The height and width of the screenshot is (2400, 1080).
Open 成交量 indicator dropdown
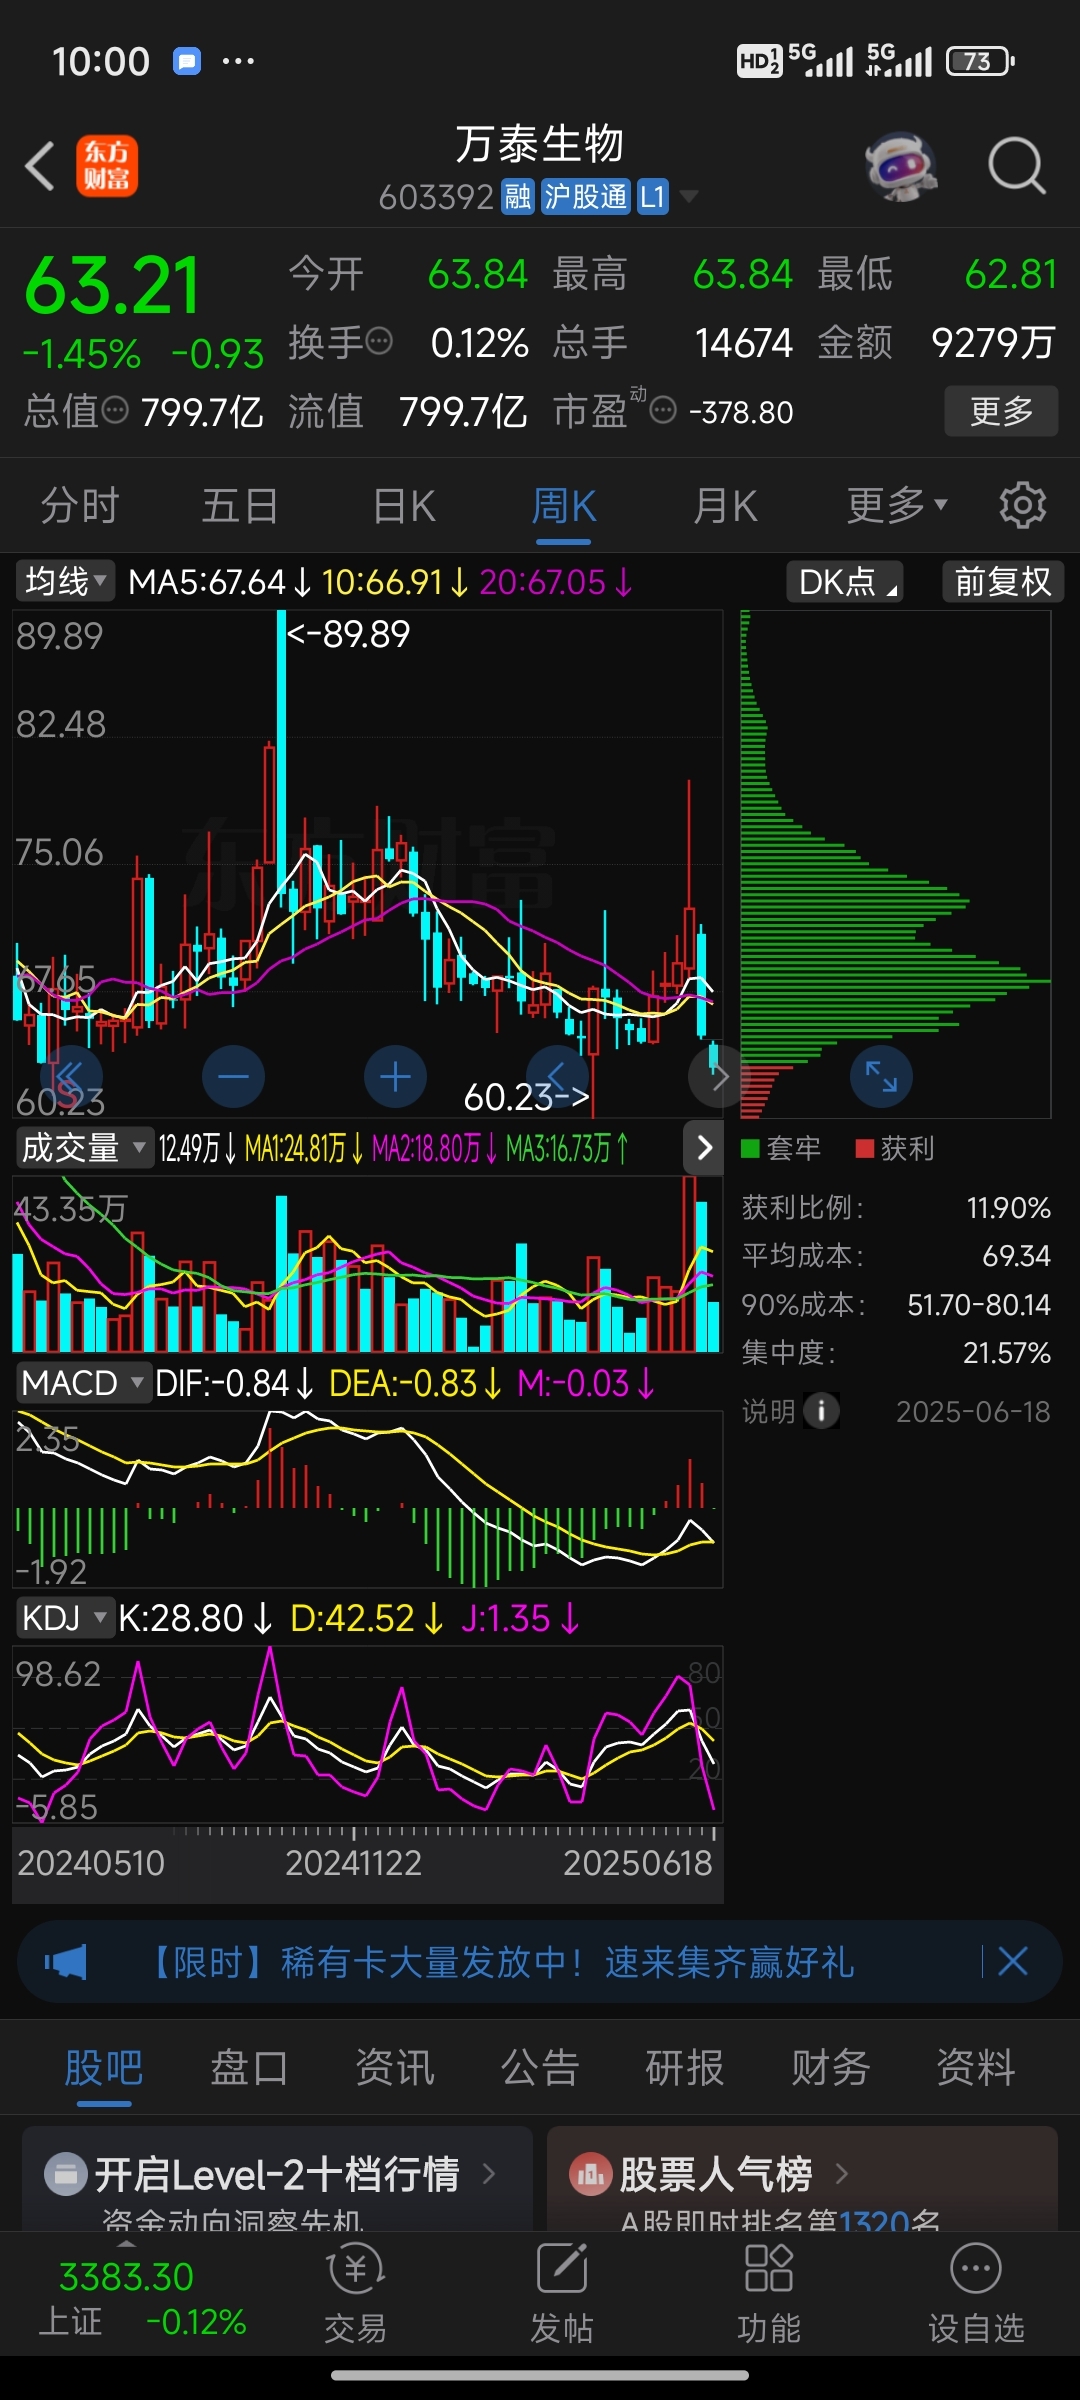84,1148
